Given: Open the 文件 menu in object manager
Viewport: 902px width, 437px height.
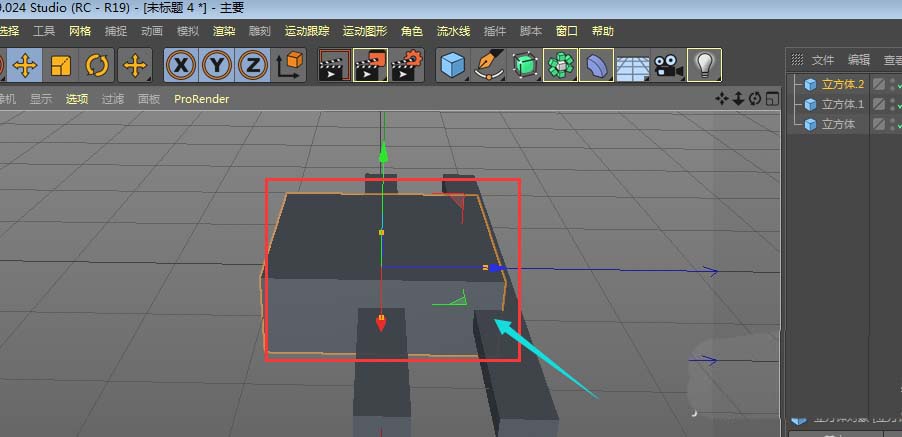Looking at the screenshot, I should pos(822,60).
